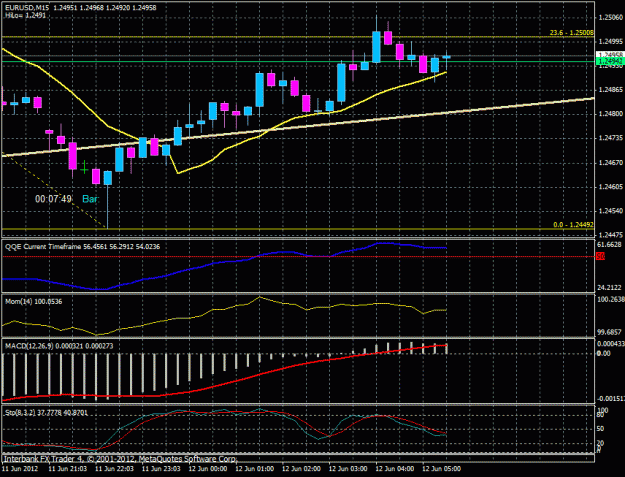Click the 1.24605 price scale value
Image resolution: width=625 pixels, height=477 pixels.
point(611,187)
